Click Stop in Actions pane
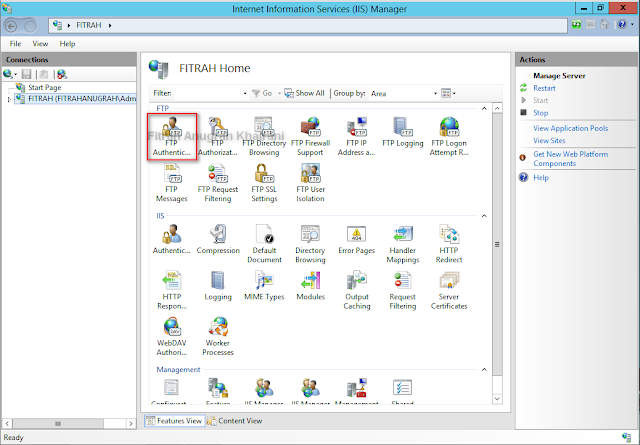640x445 pixels. point(540,113)
